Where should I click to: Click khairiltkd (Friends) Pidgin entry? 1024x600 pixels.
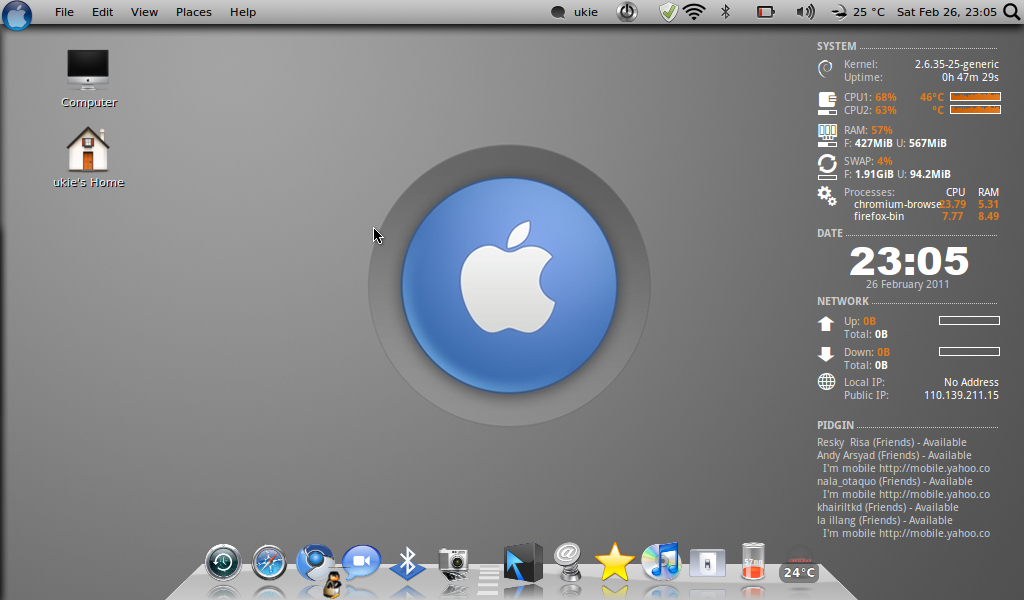(888, 507)
